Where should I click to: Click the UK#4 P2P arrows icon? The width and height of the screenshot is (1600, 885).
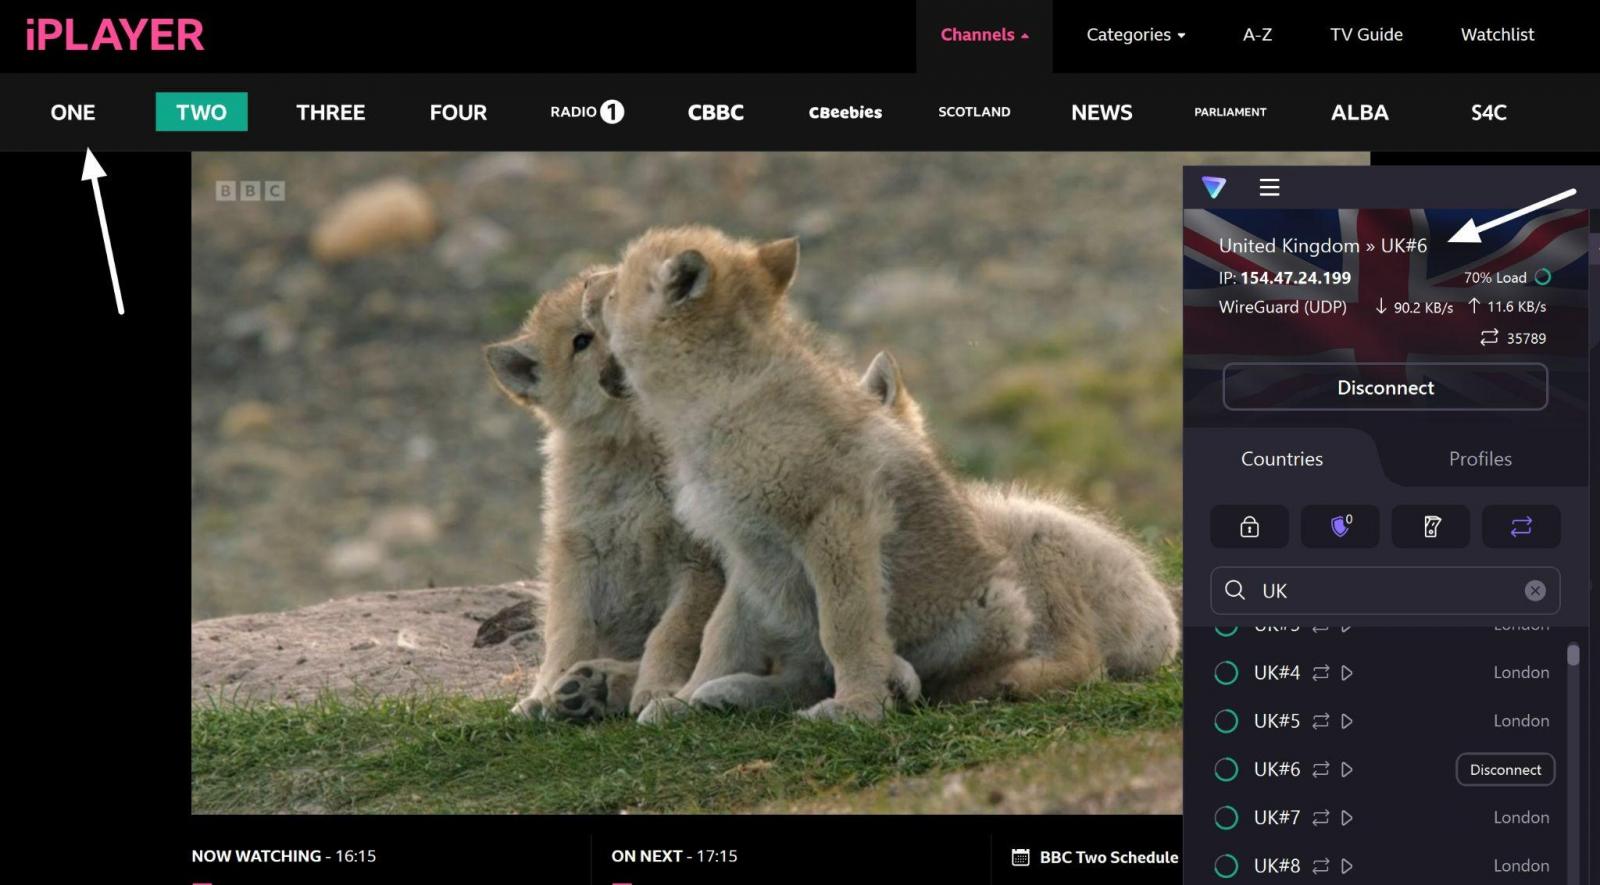[1321, 673]
